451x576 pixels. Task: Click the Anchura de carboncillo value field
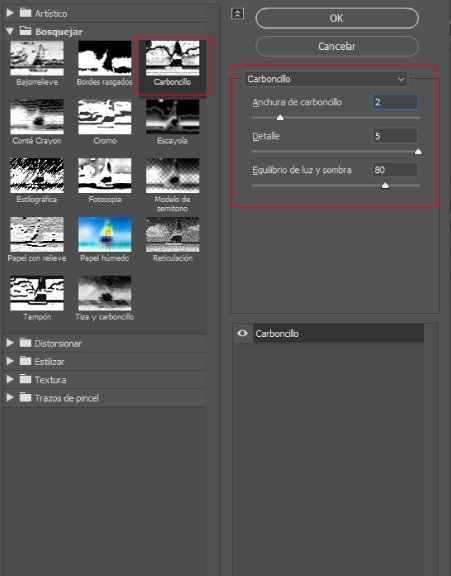[x=395, y=102]
